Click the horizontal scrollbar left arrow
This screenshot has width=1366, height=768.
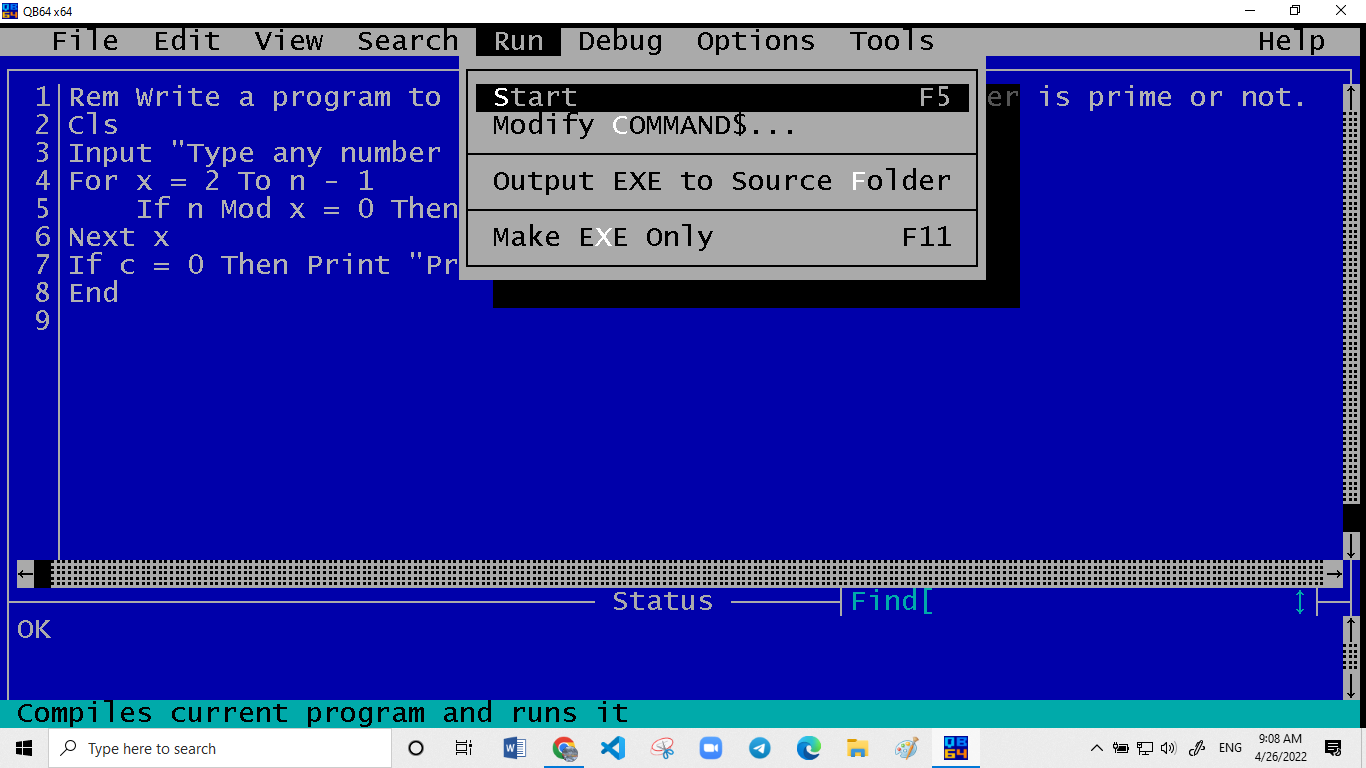pyautogui.click(x=25, y=573)
